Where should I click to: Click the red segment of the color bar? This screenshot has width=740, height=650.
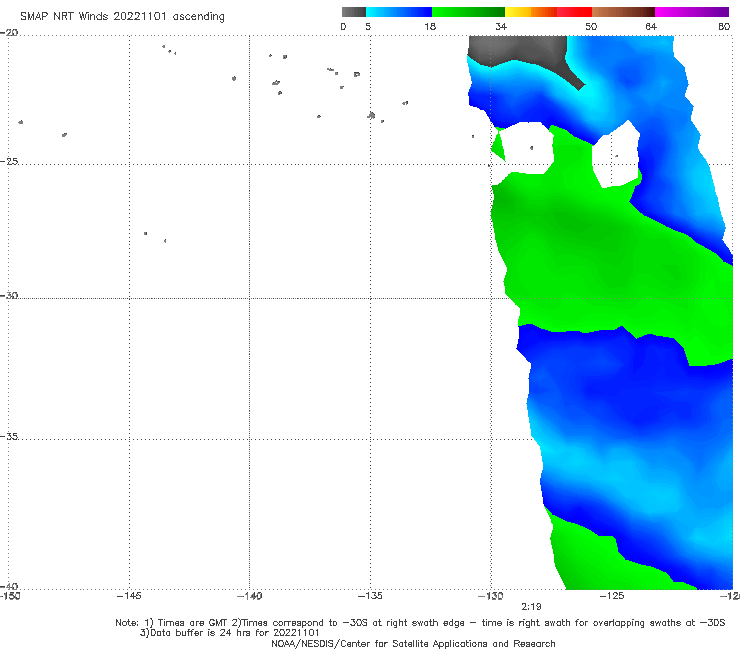click(x=574, y=12)
